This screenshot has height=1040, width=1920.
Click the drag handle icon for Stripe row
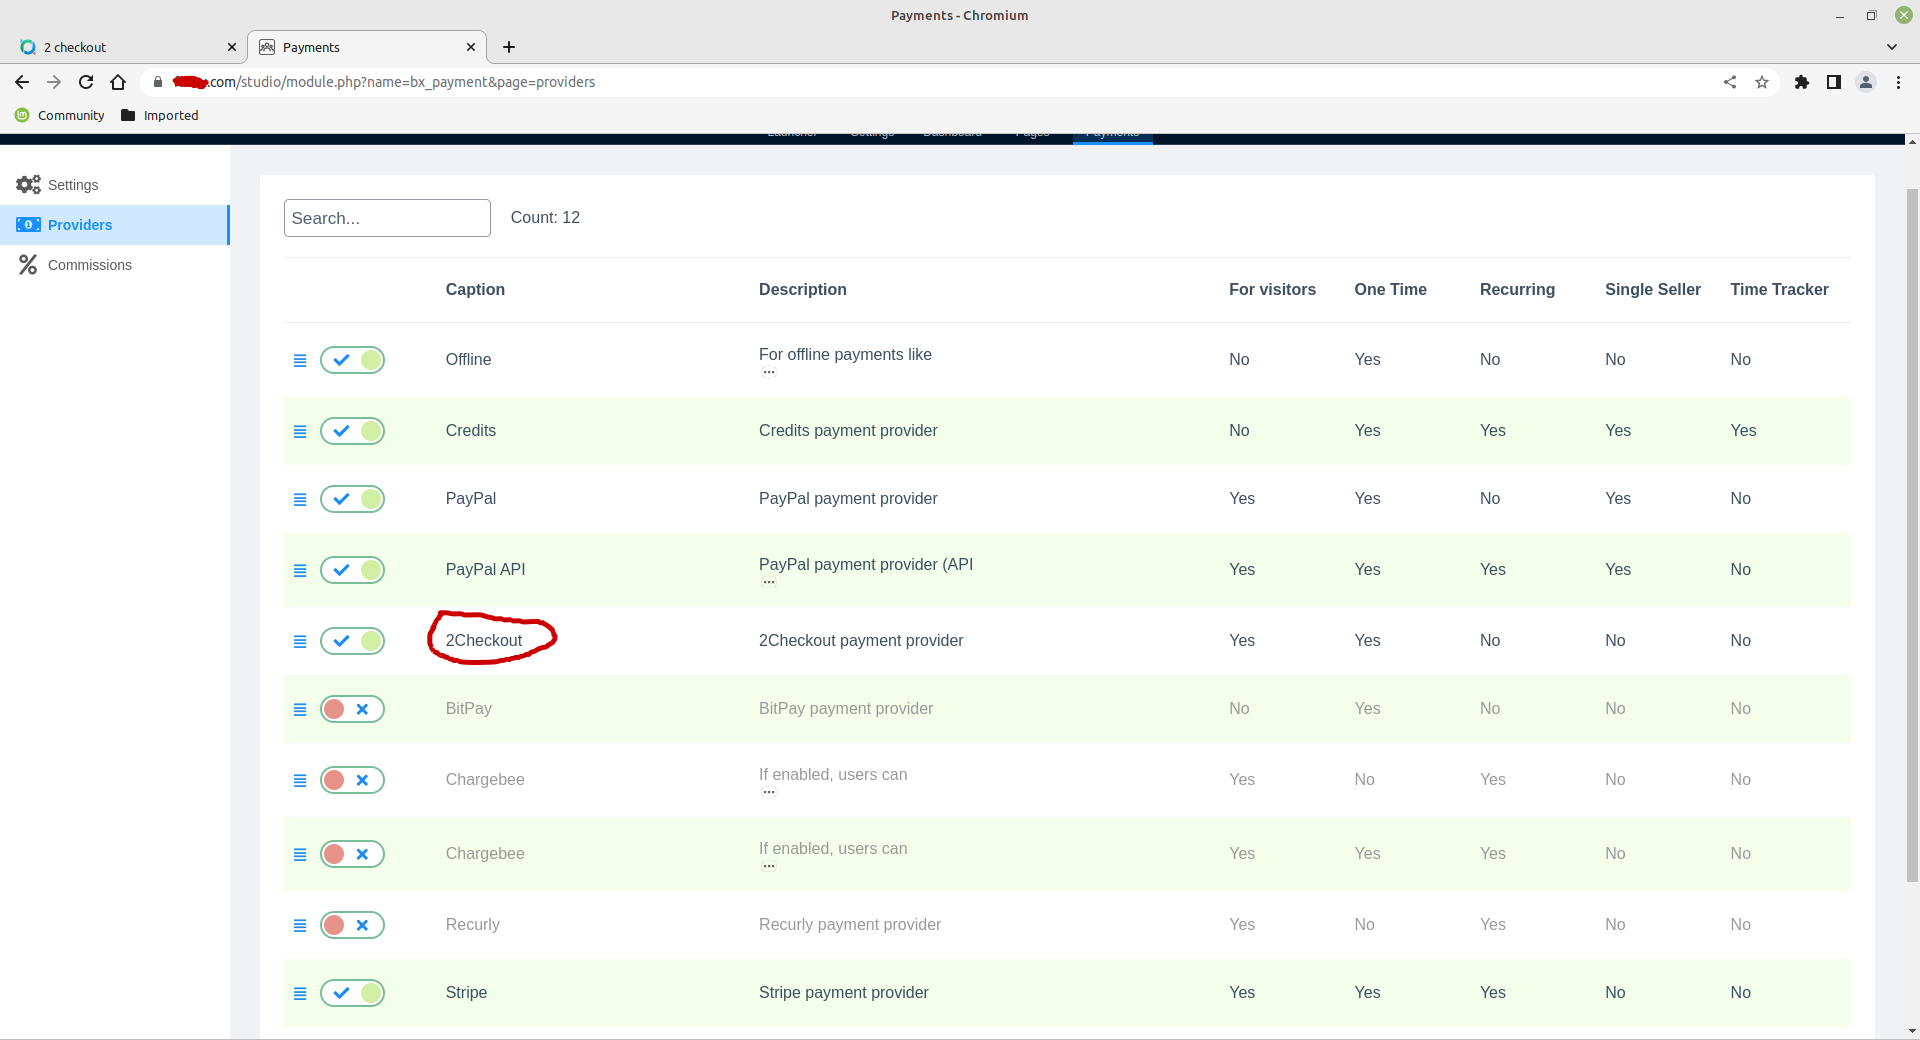pos(299,993)
